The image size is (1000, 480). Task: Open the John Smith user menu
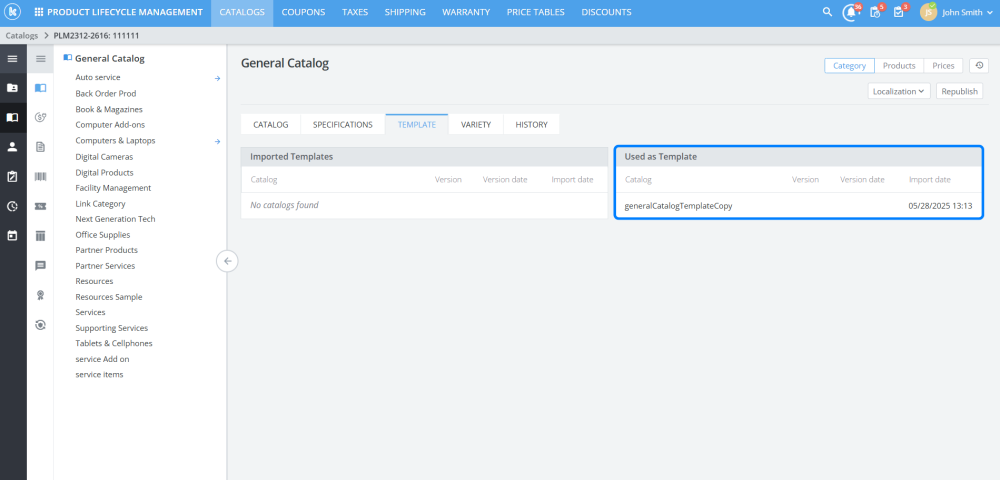tap(969, 12)
